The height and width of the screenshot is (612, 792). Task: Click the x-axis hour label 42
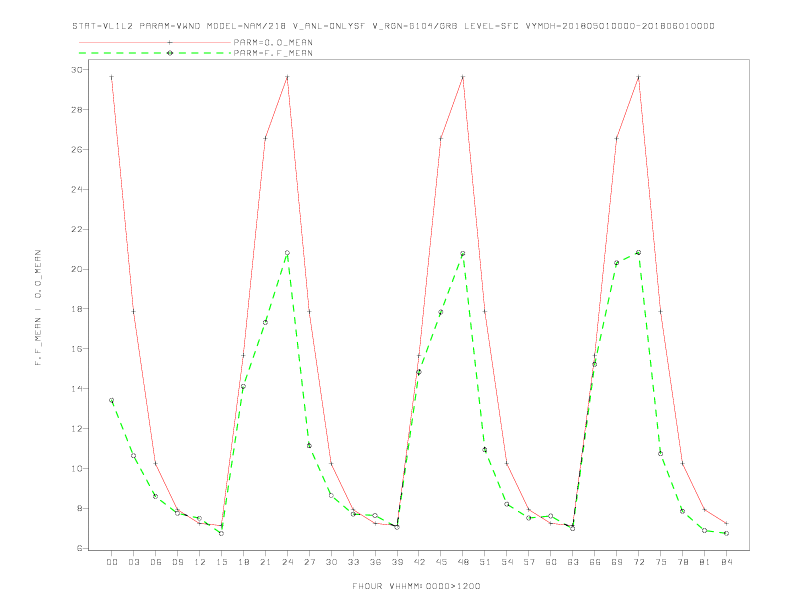[419, 562]
